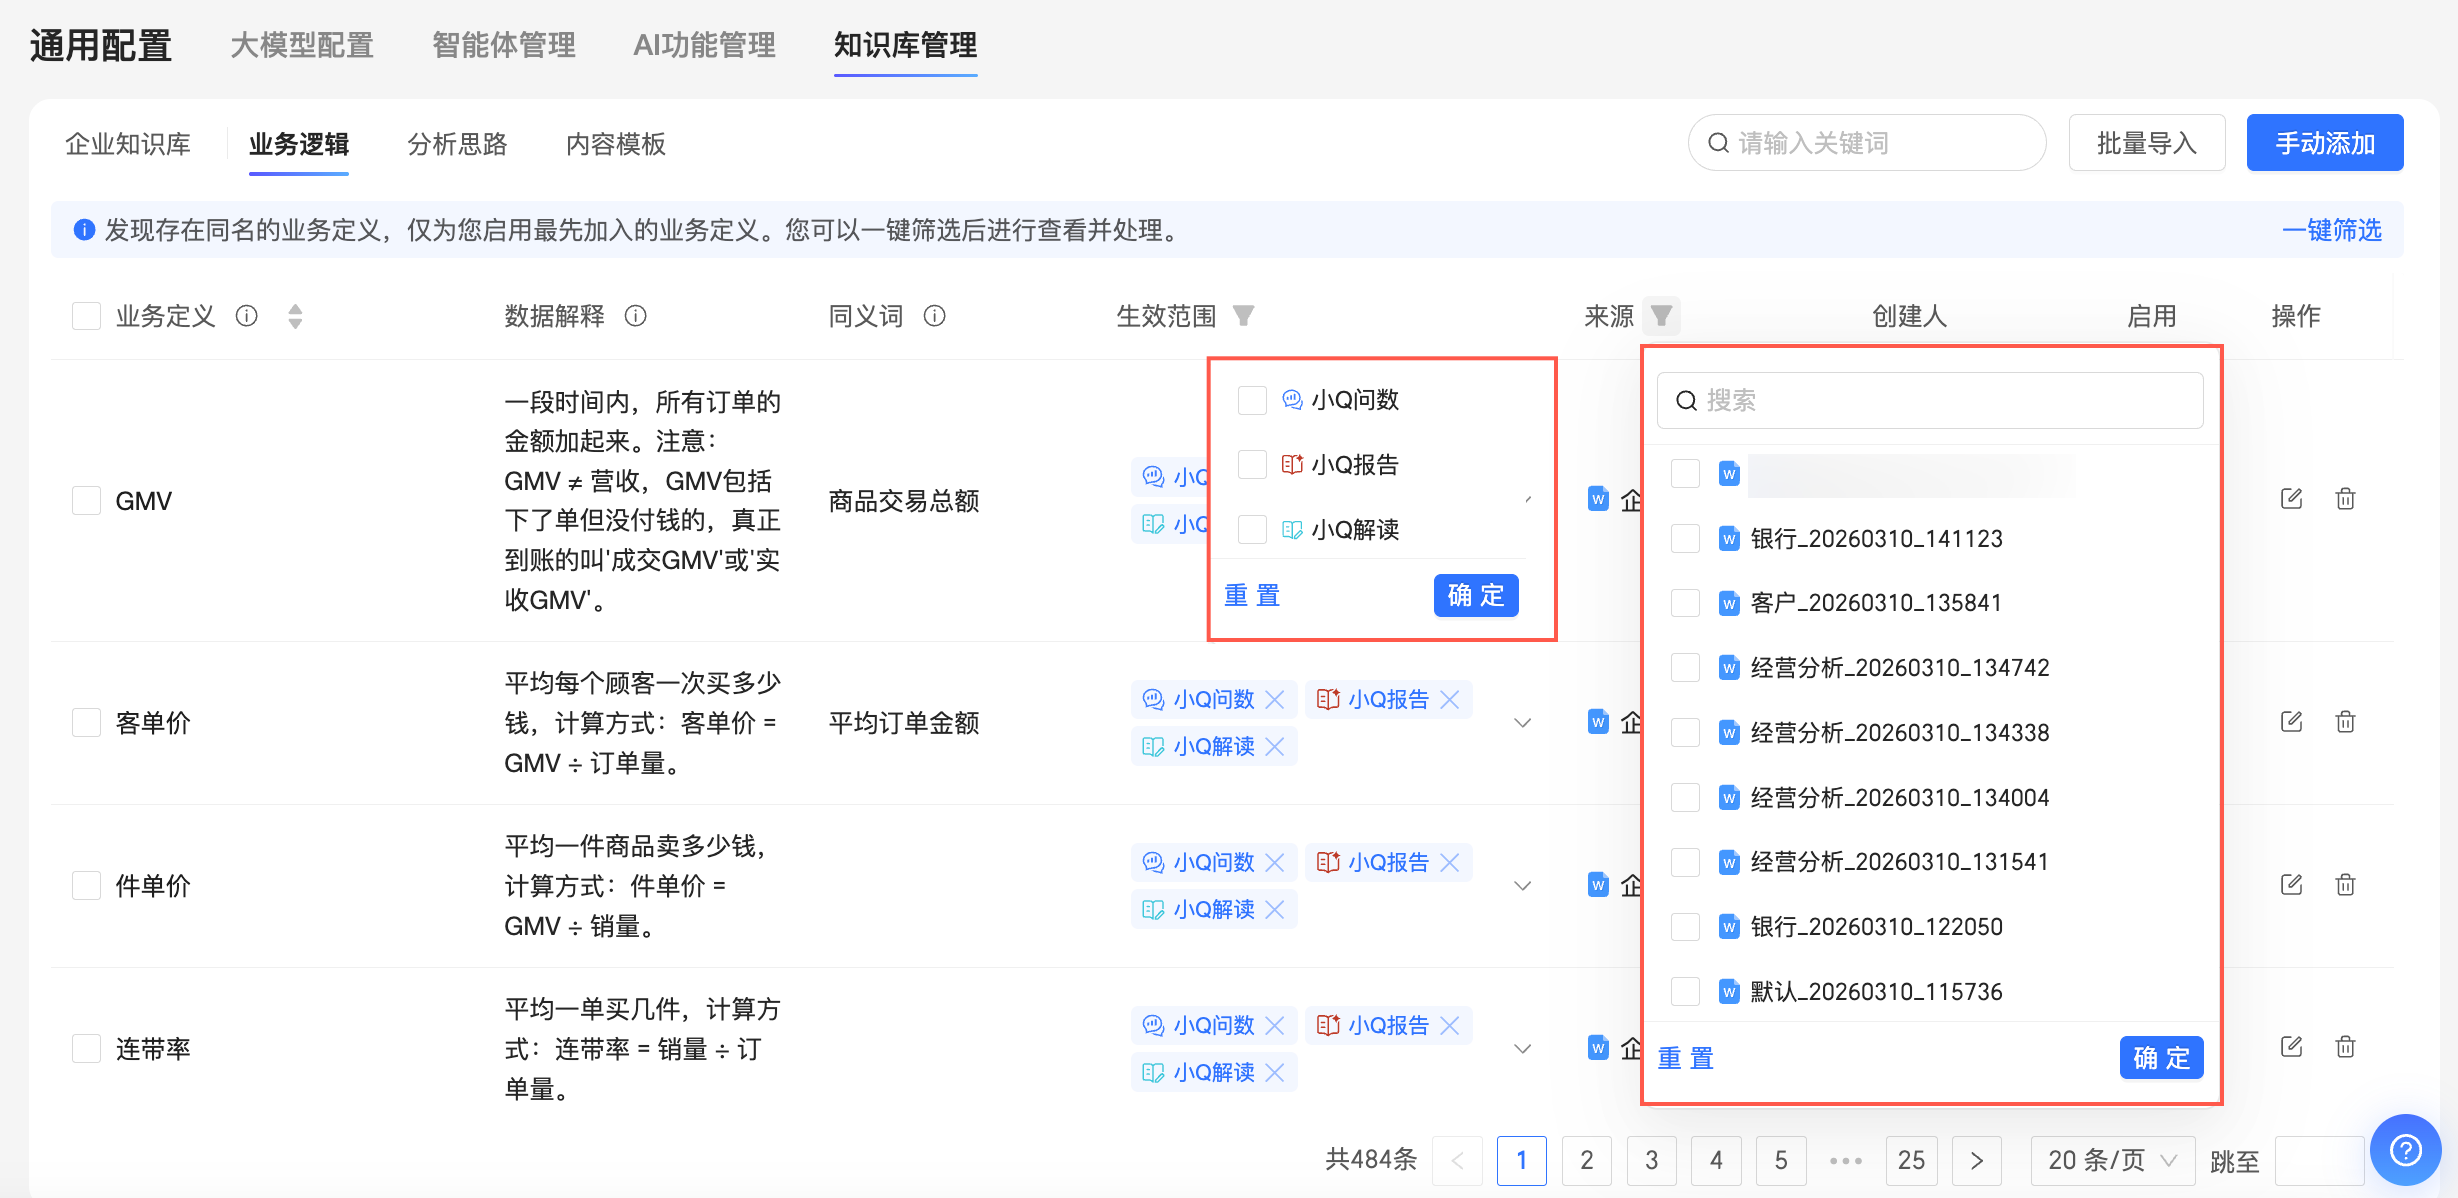
Task: Sort by 业务定义 using sort arrows
Action: 295,316
